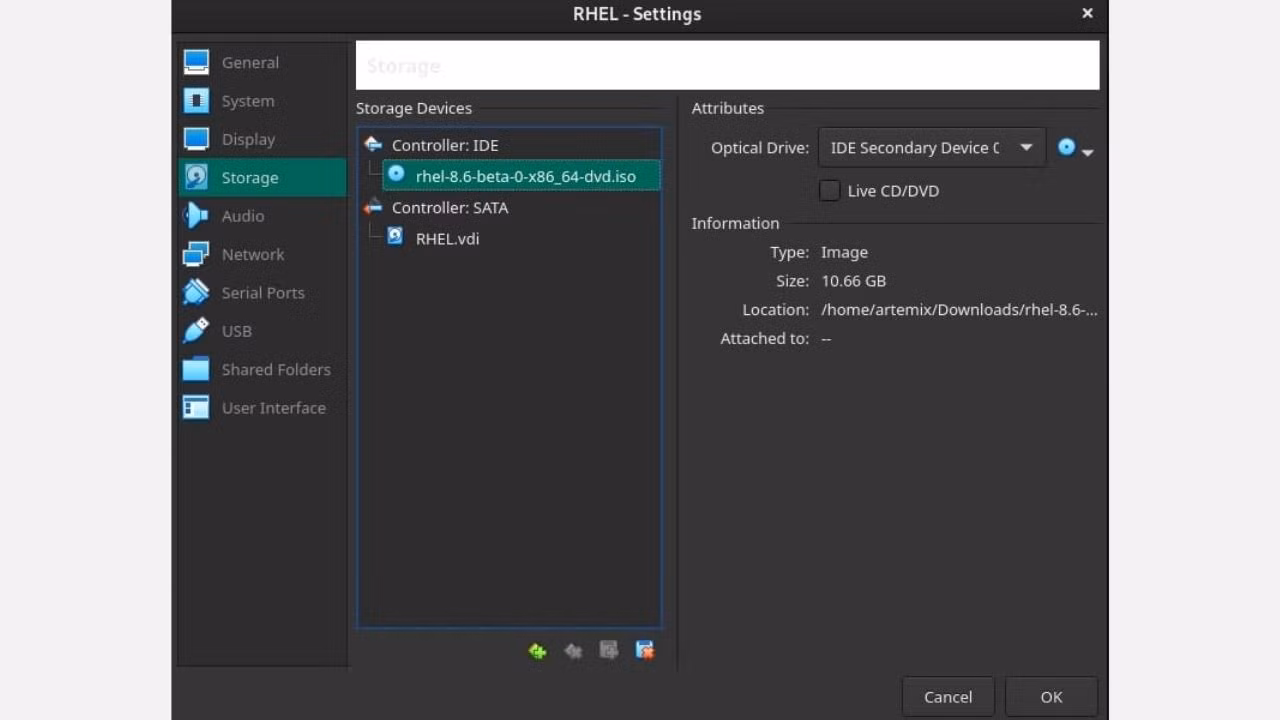
Task: Open the User Interface category
Action: tap(262, 408)
